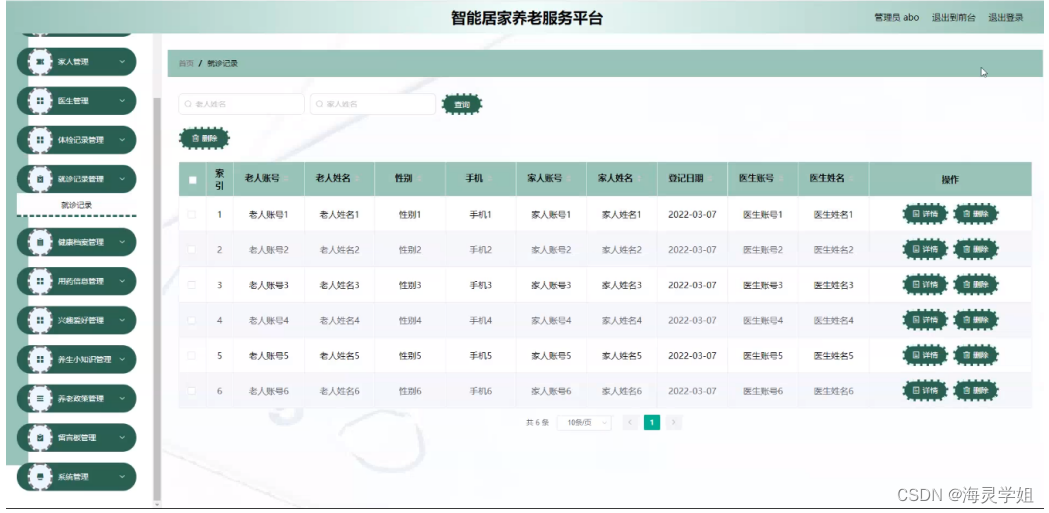The width and height of the screenshot is (1049, 513).
Task: Click 管理员 abo user label
Action: 896,17
